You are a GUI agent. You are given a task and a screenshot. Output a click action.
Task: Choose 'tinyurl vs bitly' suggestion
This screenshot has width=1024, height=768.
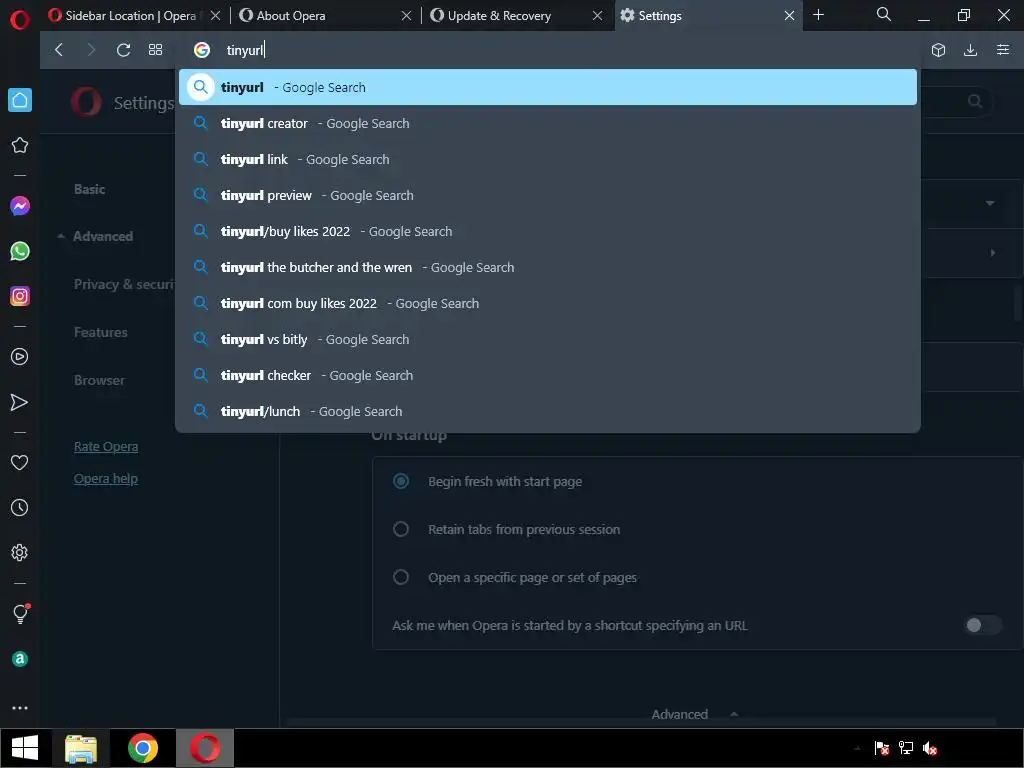click(x=548, y=340)
